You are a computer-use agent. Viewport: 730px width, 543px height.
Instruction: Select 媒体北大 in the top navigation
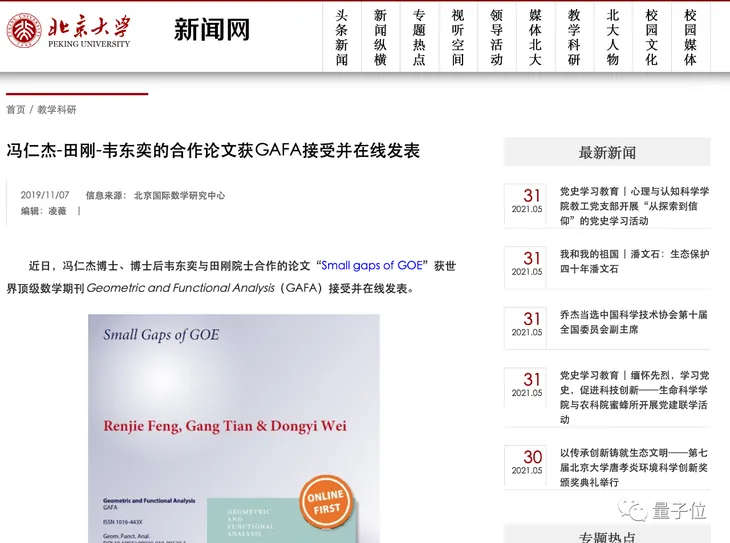pos(535,37)
